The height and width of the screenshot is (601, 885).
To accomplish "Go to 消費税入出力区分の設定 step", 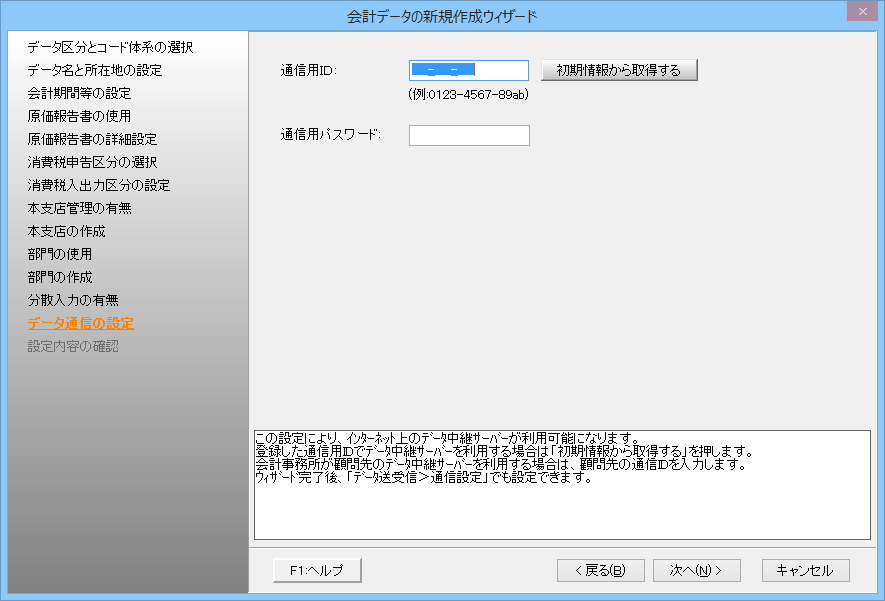I will (x=98, y=185).
